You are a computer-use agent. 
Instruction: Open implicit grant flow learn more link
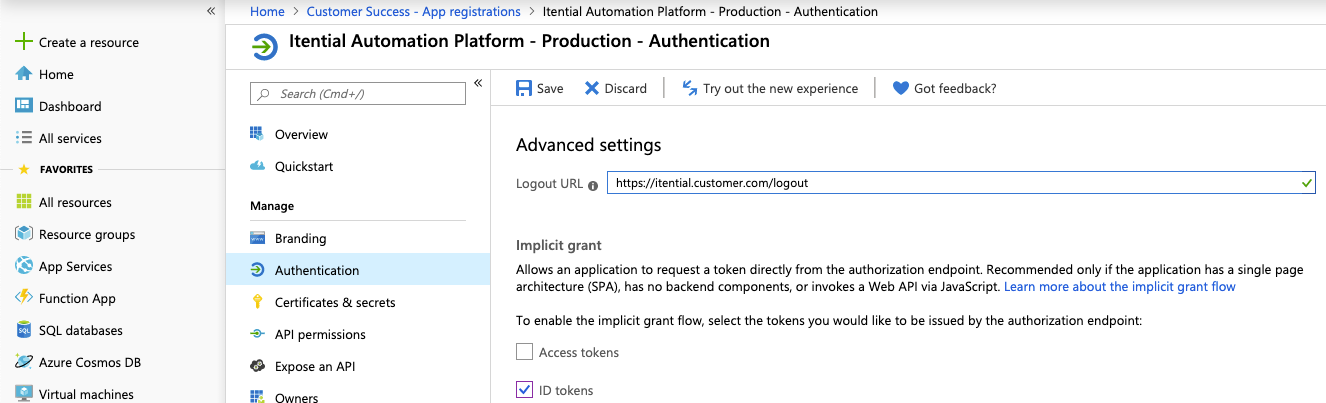1120,286
